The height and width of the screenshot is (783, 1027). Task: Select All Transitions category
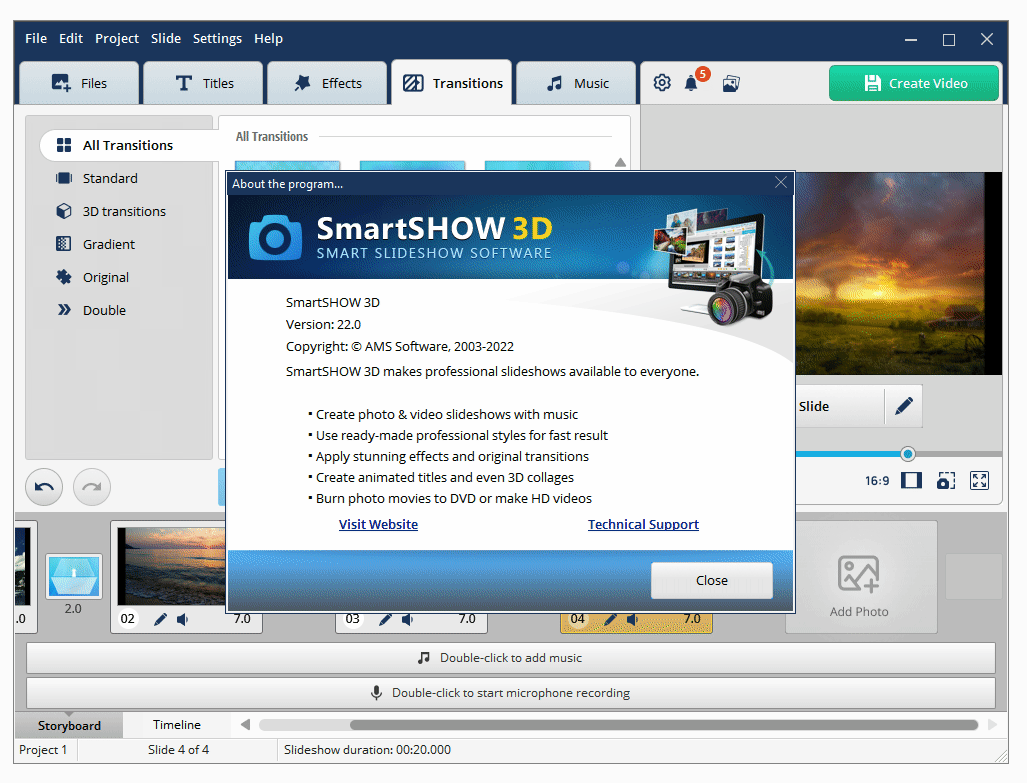(x=128, y=145)
